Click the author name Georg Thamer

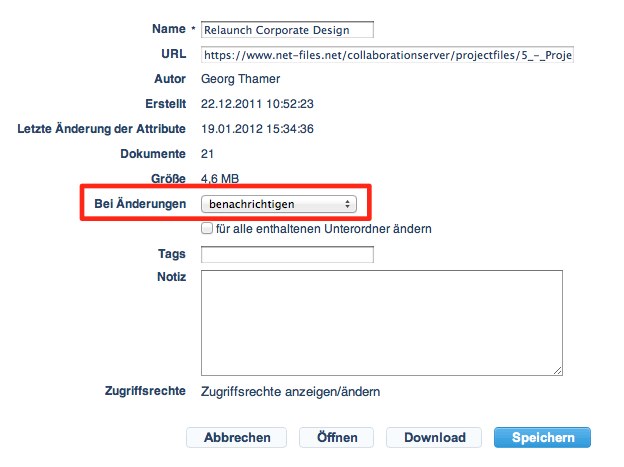(242, 77)
